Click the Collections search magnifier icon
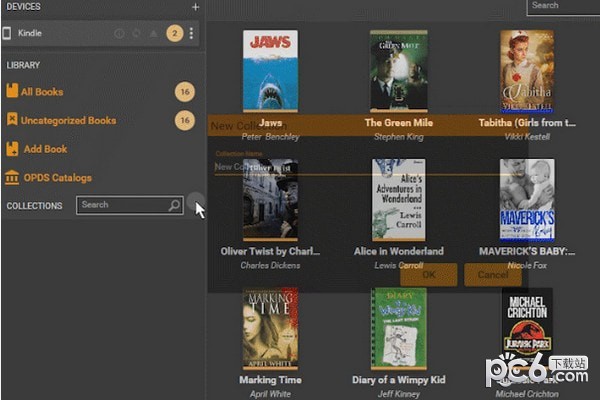 pos(174,206)
